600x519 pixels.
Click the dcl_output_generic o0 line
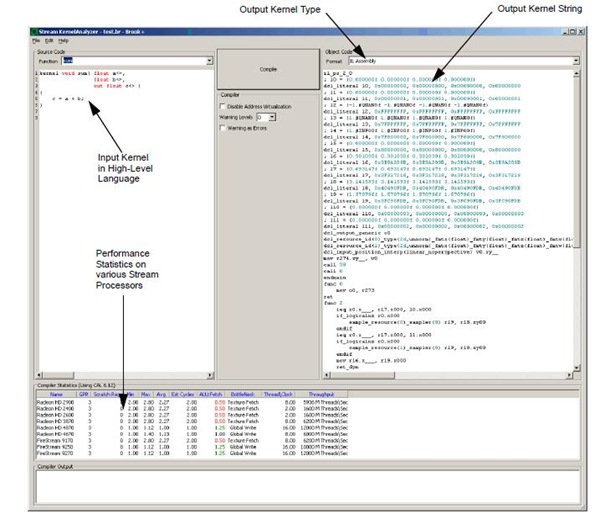(x=357, y=233)
